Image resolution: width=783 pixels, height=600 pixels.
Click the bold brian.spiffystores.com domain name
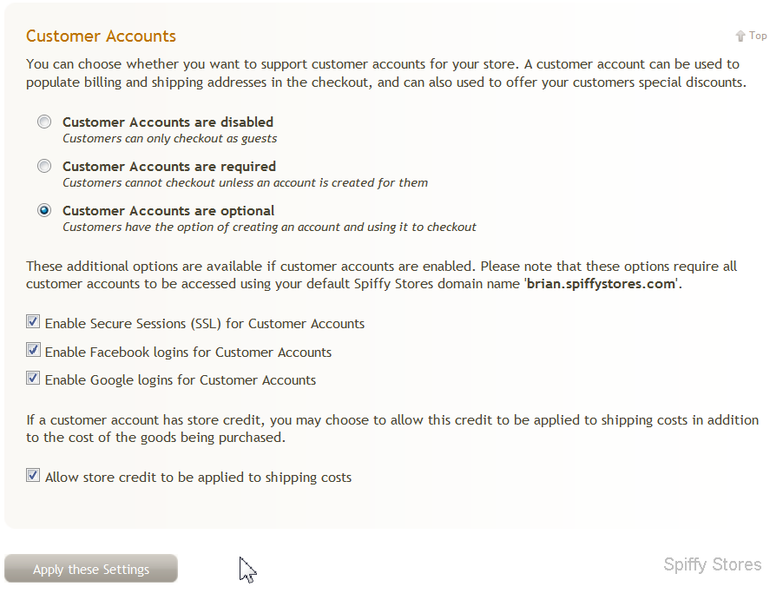tap(601, 284)
